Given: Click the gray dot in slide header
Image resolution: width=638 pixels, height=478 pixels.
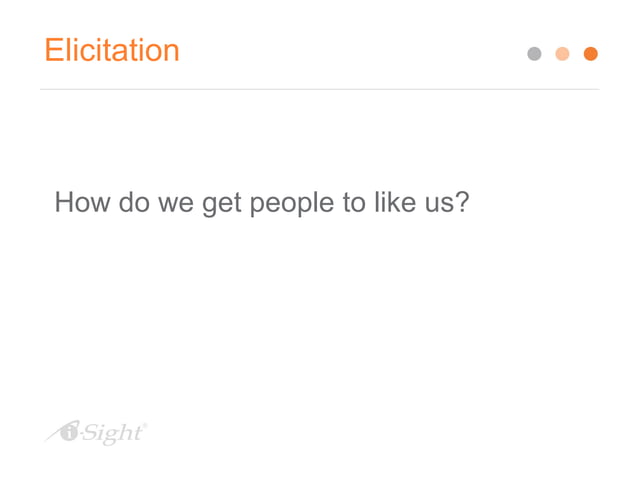Looking at the screenshot, I should 534,54.
